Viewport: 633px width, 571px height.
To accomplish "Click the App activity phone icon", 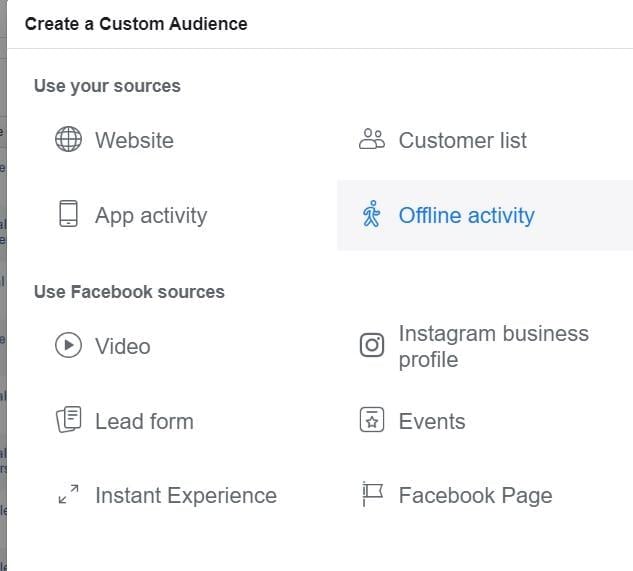I will [68, 214].
